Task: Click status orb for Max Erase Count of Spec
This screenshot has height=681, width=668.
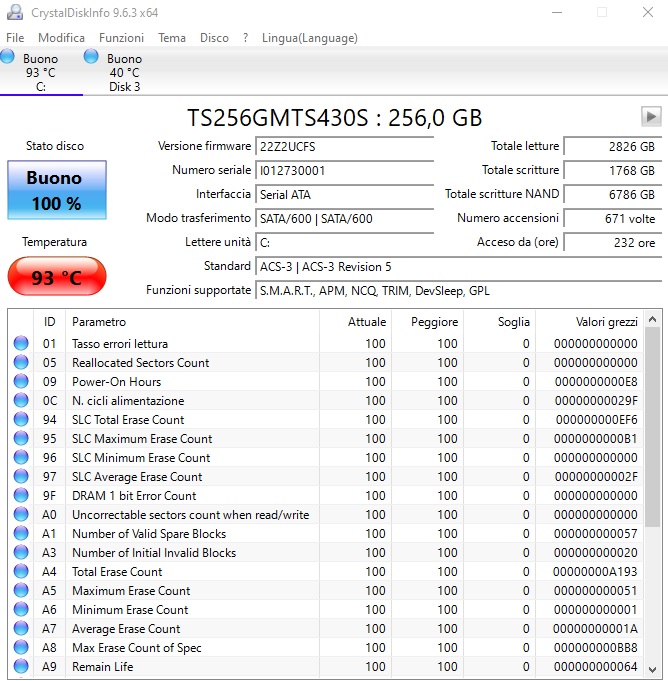Action: click(21, 647)
